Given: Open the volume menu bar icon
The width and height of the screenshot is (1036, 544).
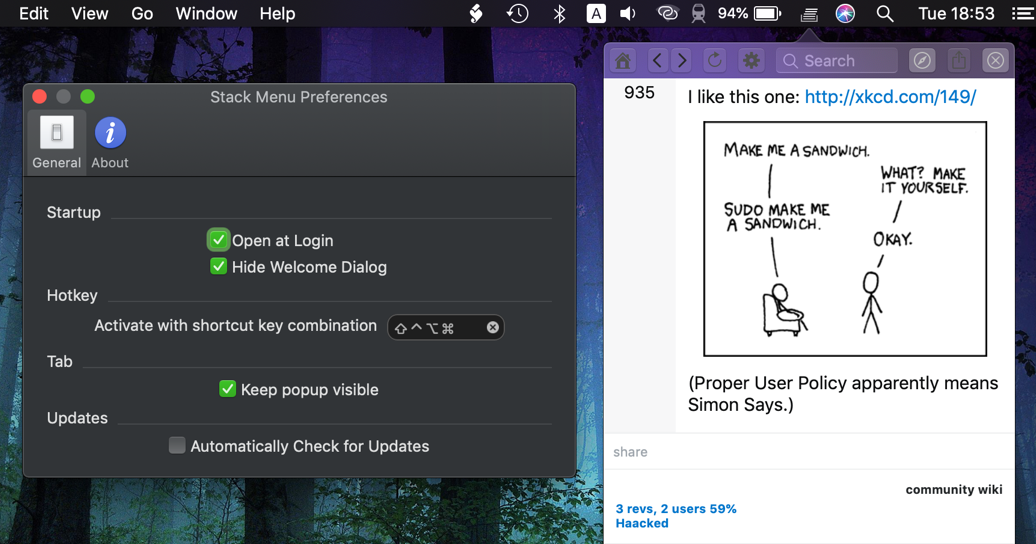Looking at the screenshot, I should pos(628,13).
